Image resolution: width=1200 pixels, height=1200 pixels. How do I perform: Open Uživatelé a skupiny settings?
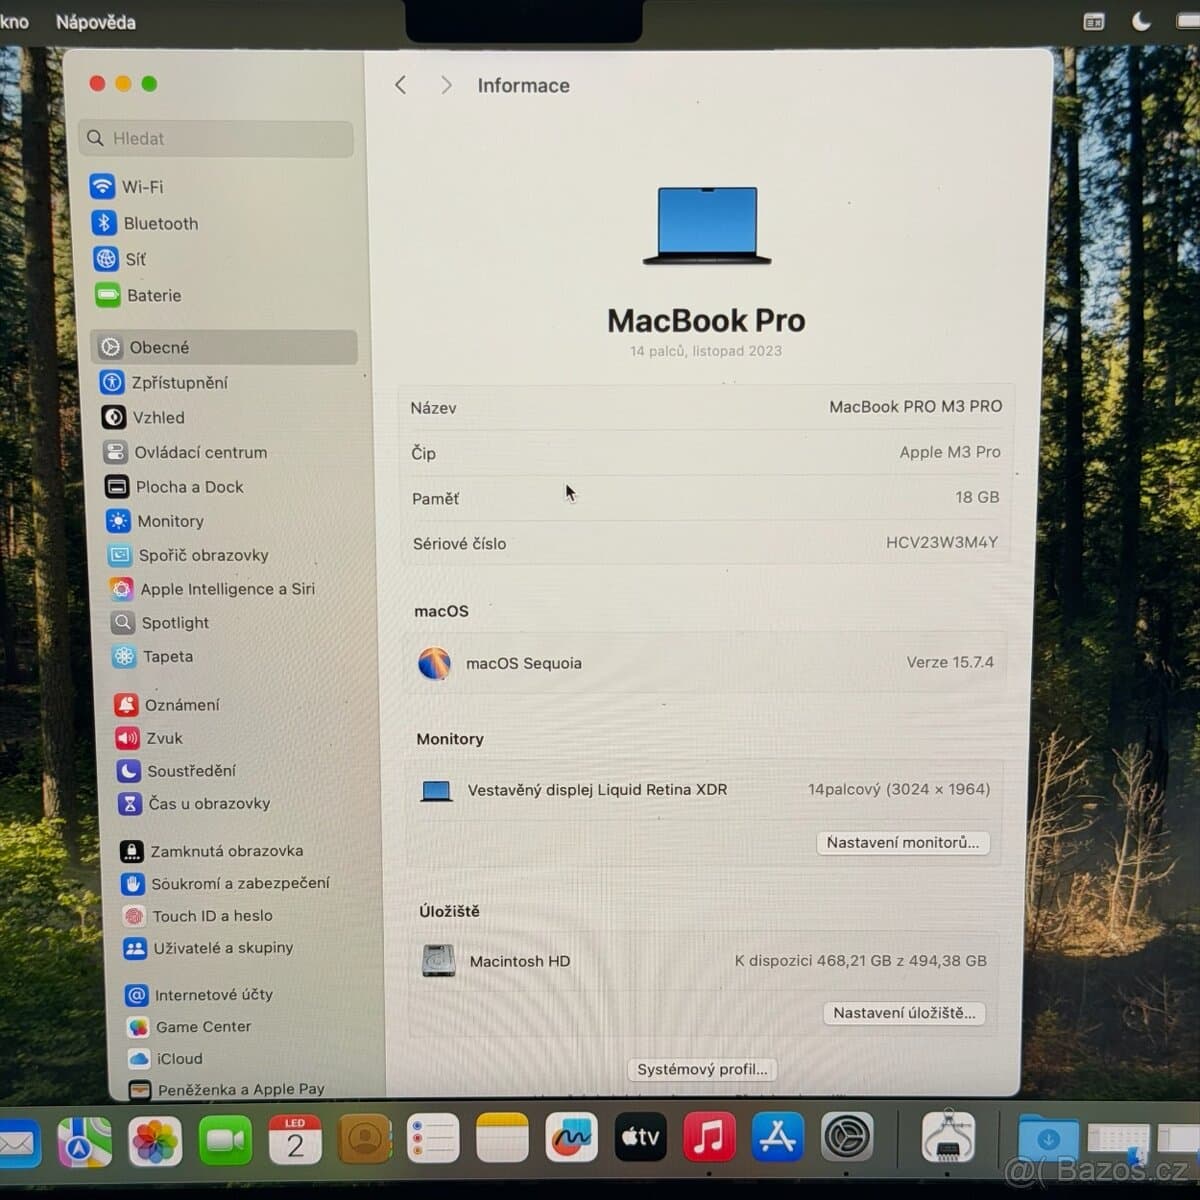[x=209, y=947]
